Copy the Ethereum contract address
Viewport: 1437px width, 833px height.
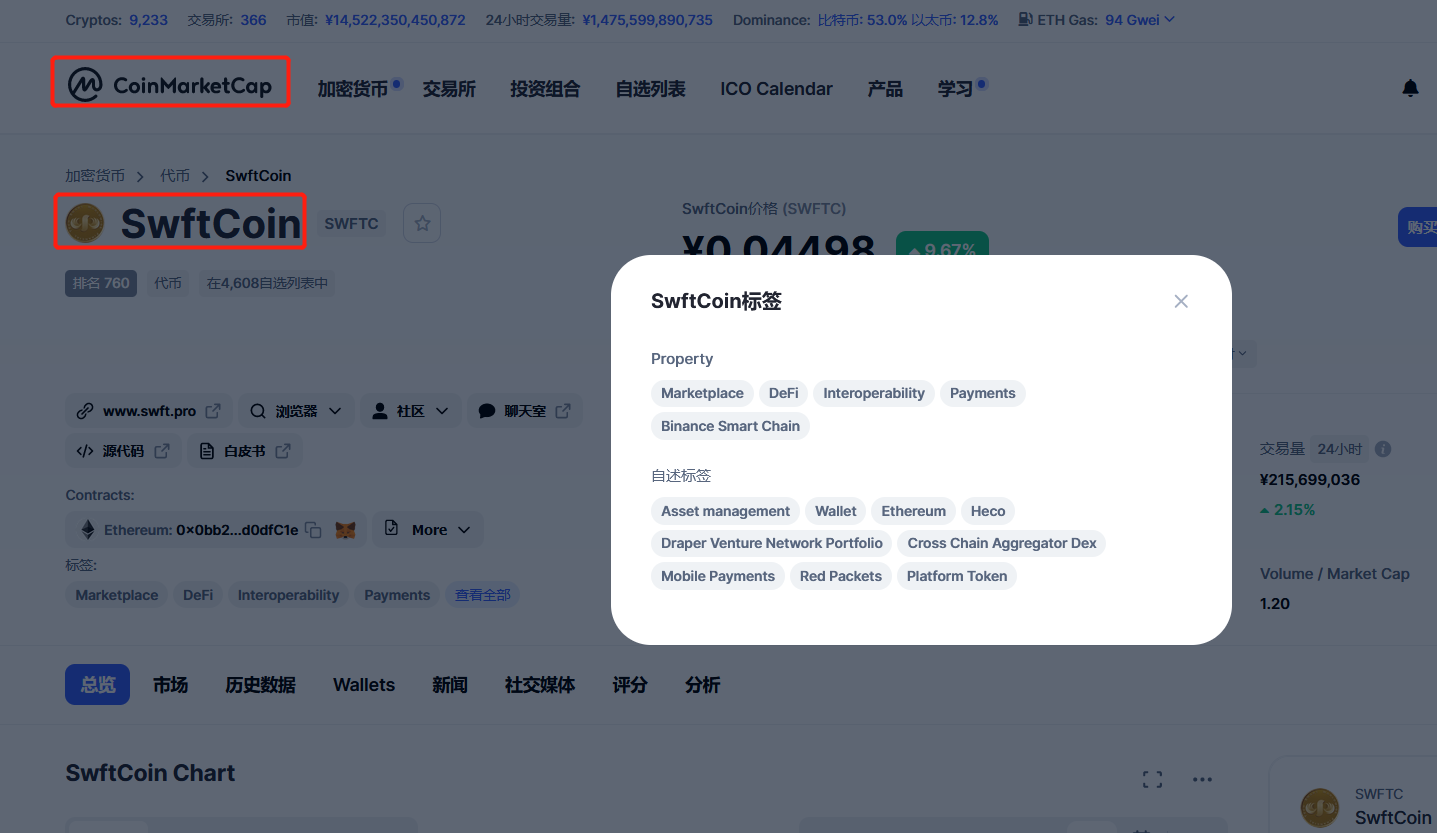(x=313, y=530)
